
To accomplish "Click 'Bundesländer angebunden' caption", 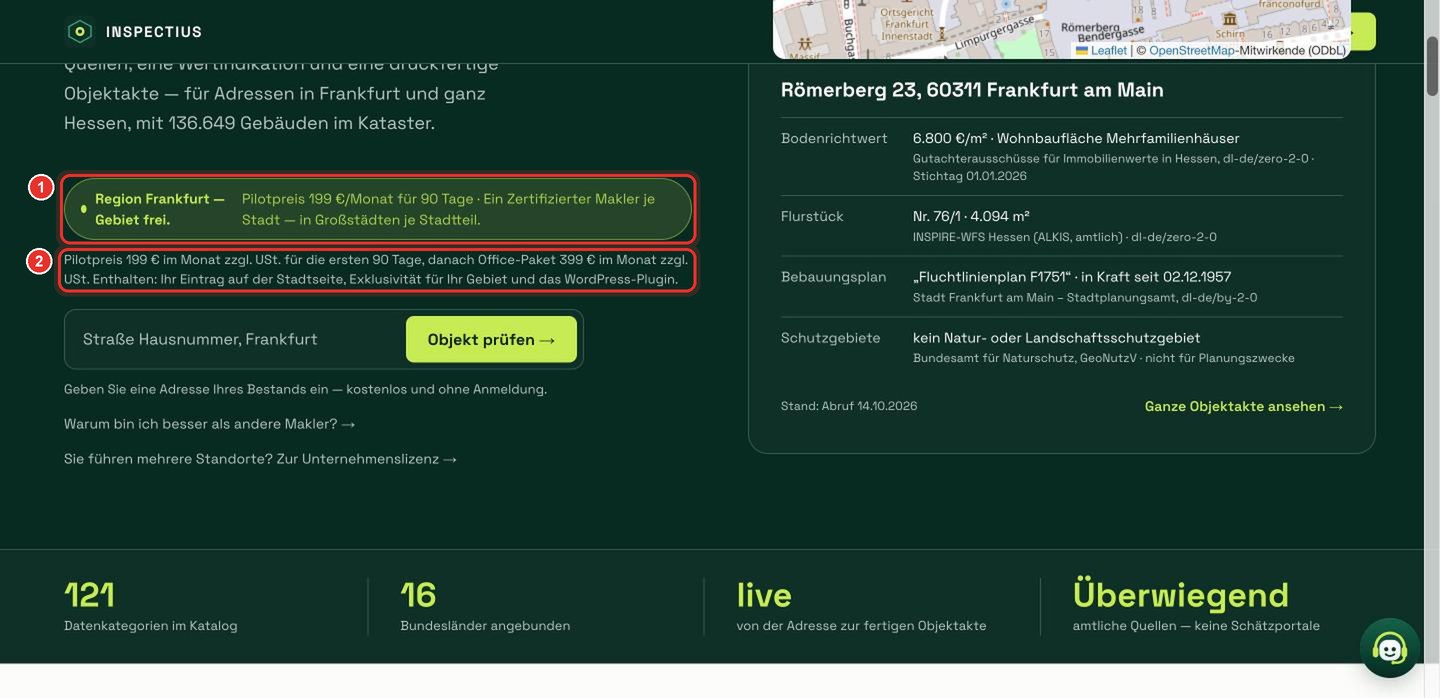I will [485, 626].
